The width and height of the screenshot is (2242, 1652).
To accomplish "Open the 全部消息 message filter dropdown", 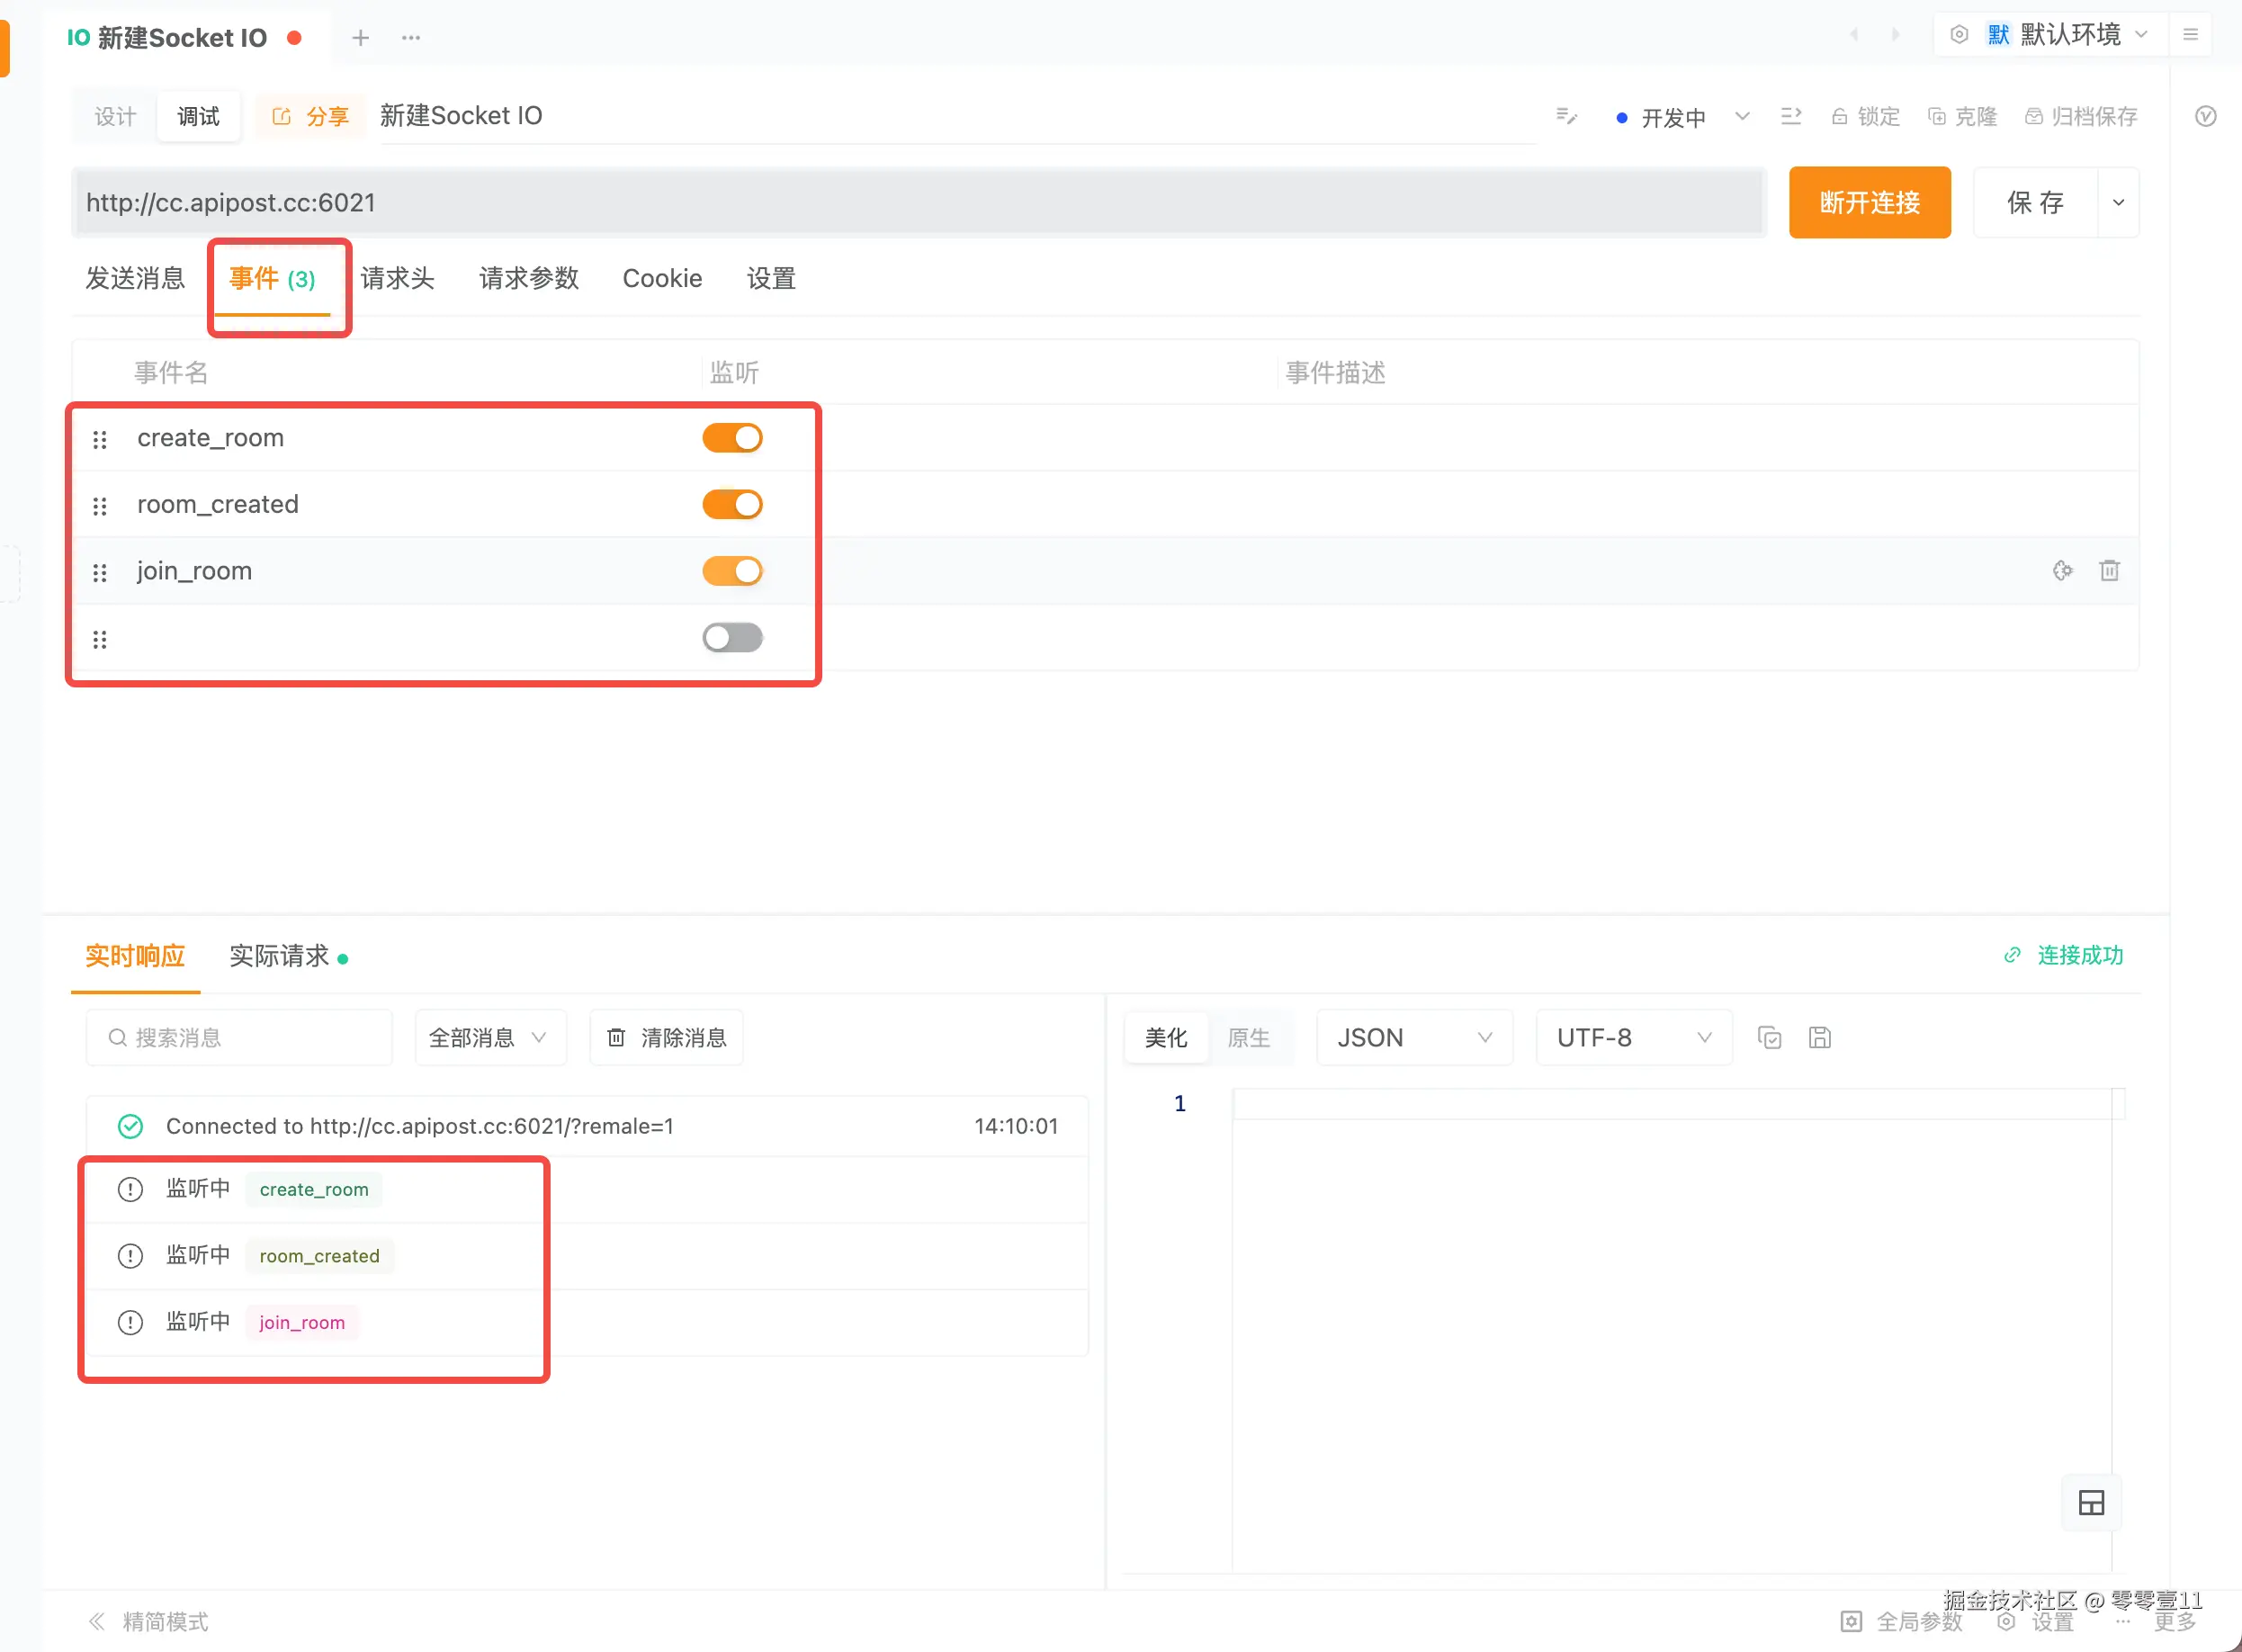I will click(489, 1038).
